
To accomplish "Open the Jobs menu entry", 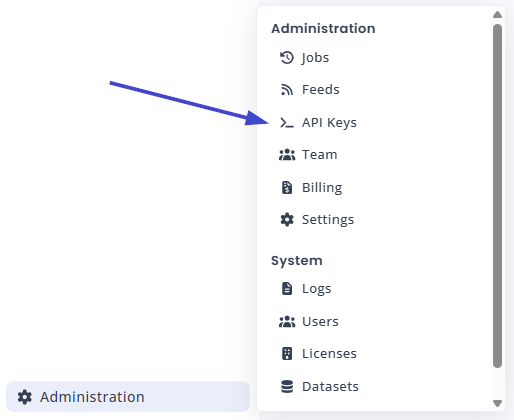I will click(315, 57).
